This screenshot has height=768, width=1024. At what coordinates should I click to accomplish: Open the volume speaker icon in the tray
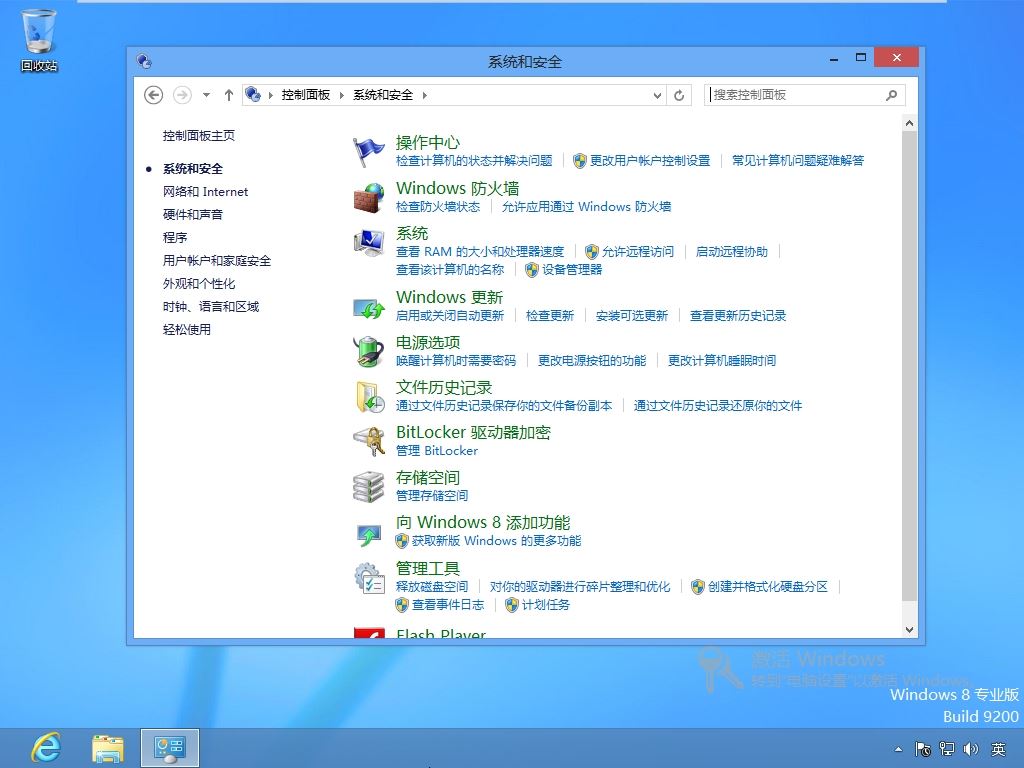970,749
